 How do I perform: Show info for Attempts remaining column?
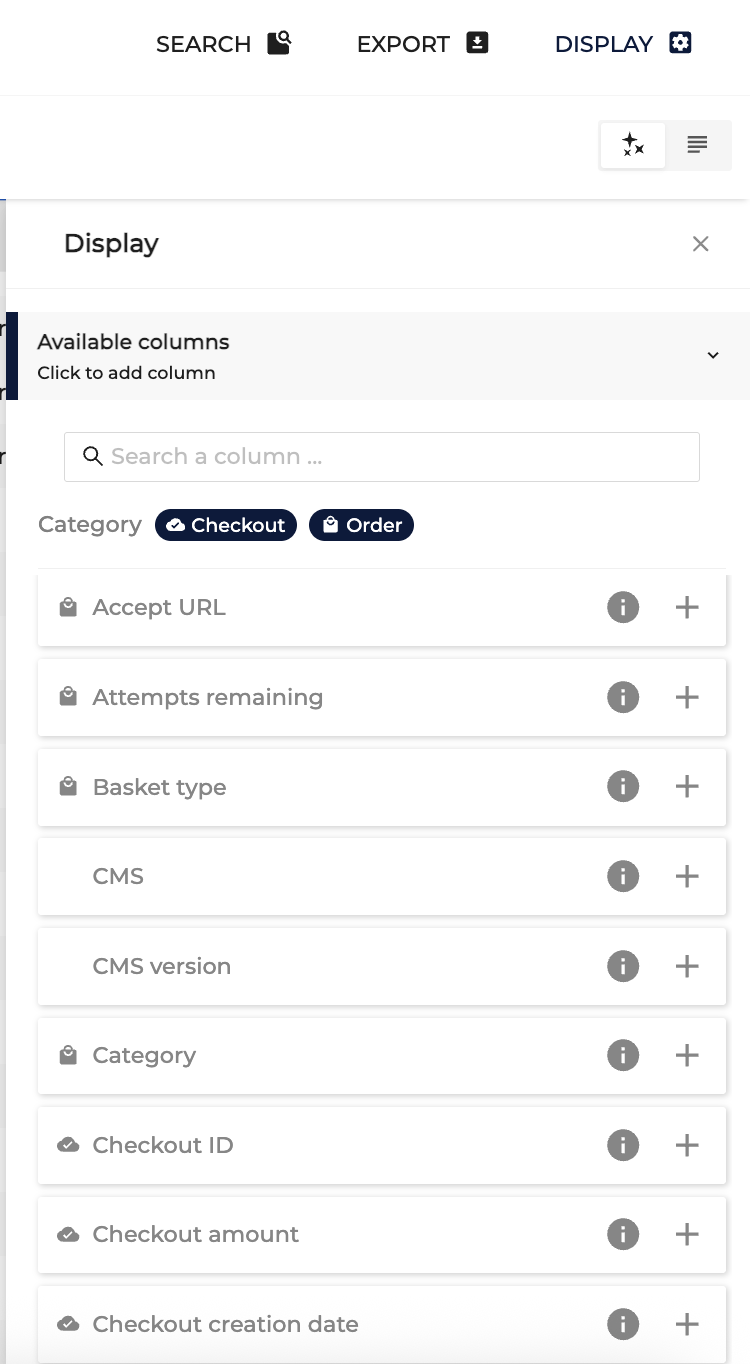623,697
